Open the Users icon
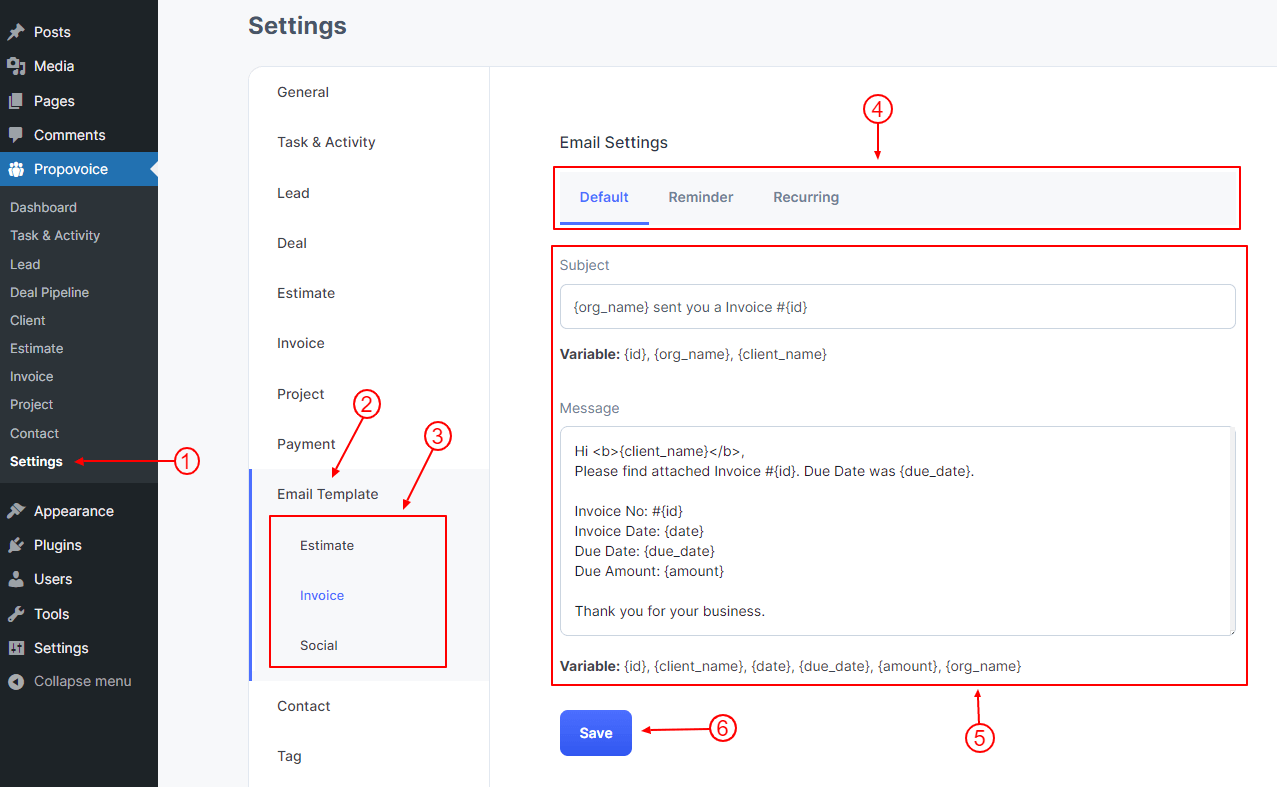1277x787 pixels. click(x=16, y=578)
